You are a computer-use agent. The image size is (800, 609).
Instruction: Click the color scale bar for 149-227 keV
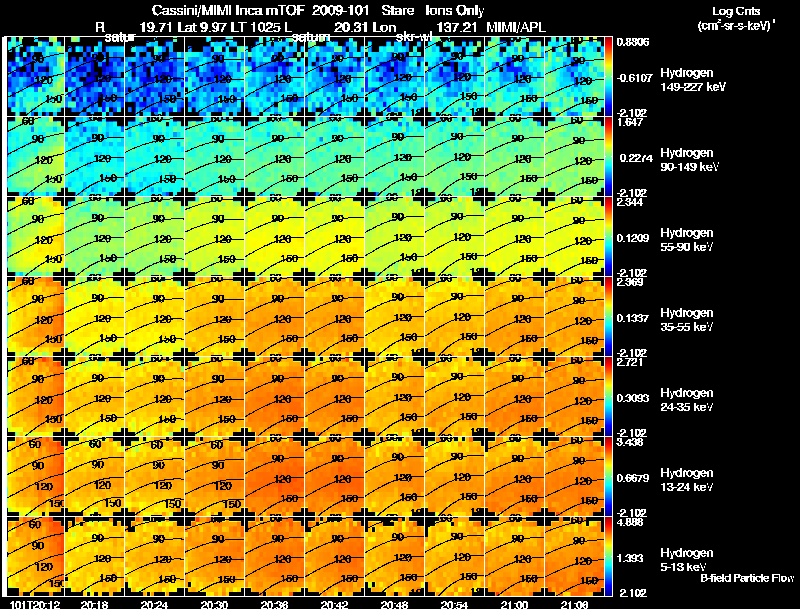point(608,77)
